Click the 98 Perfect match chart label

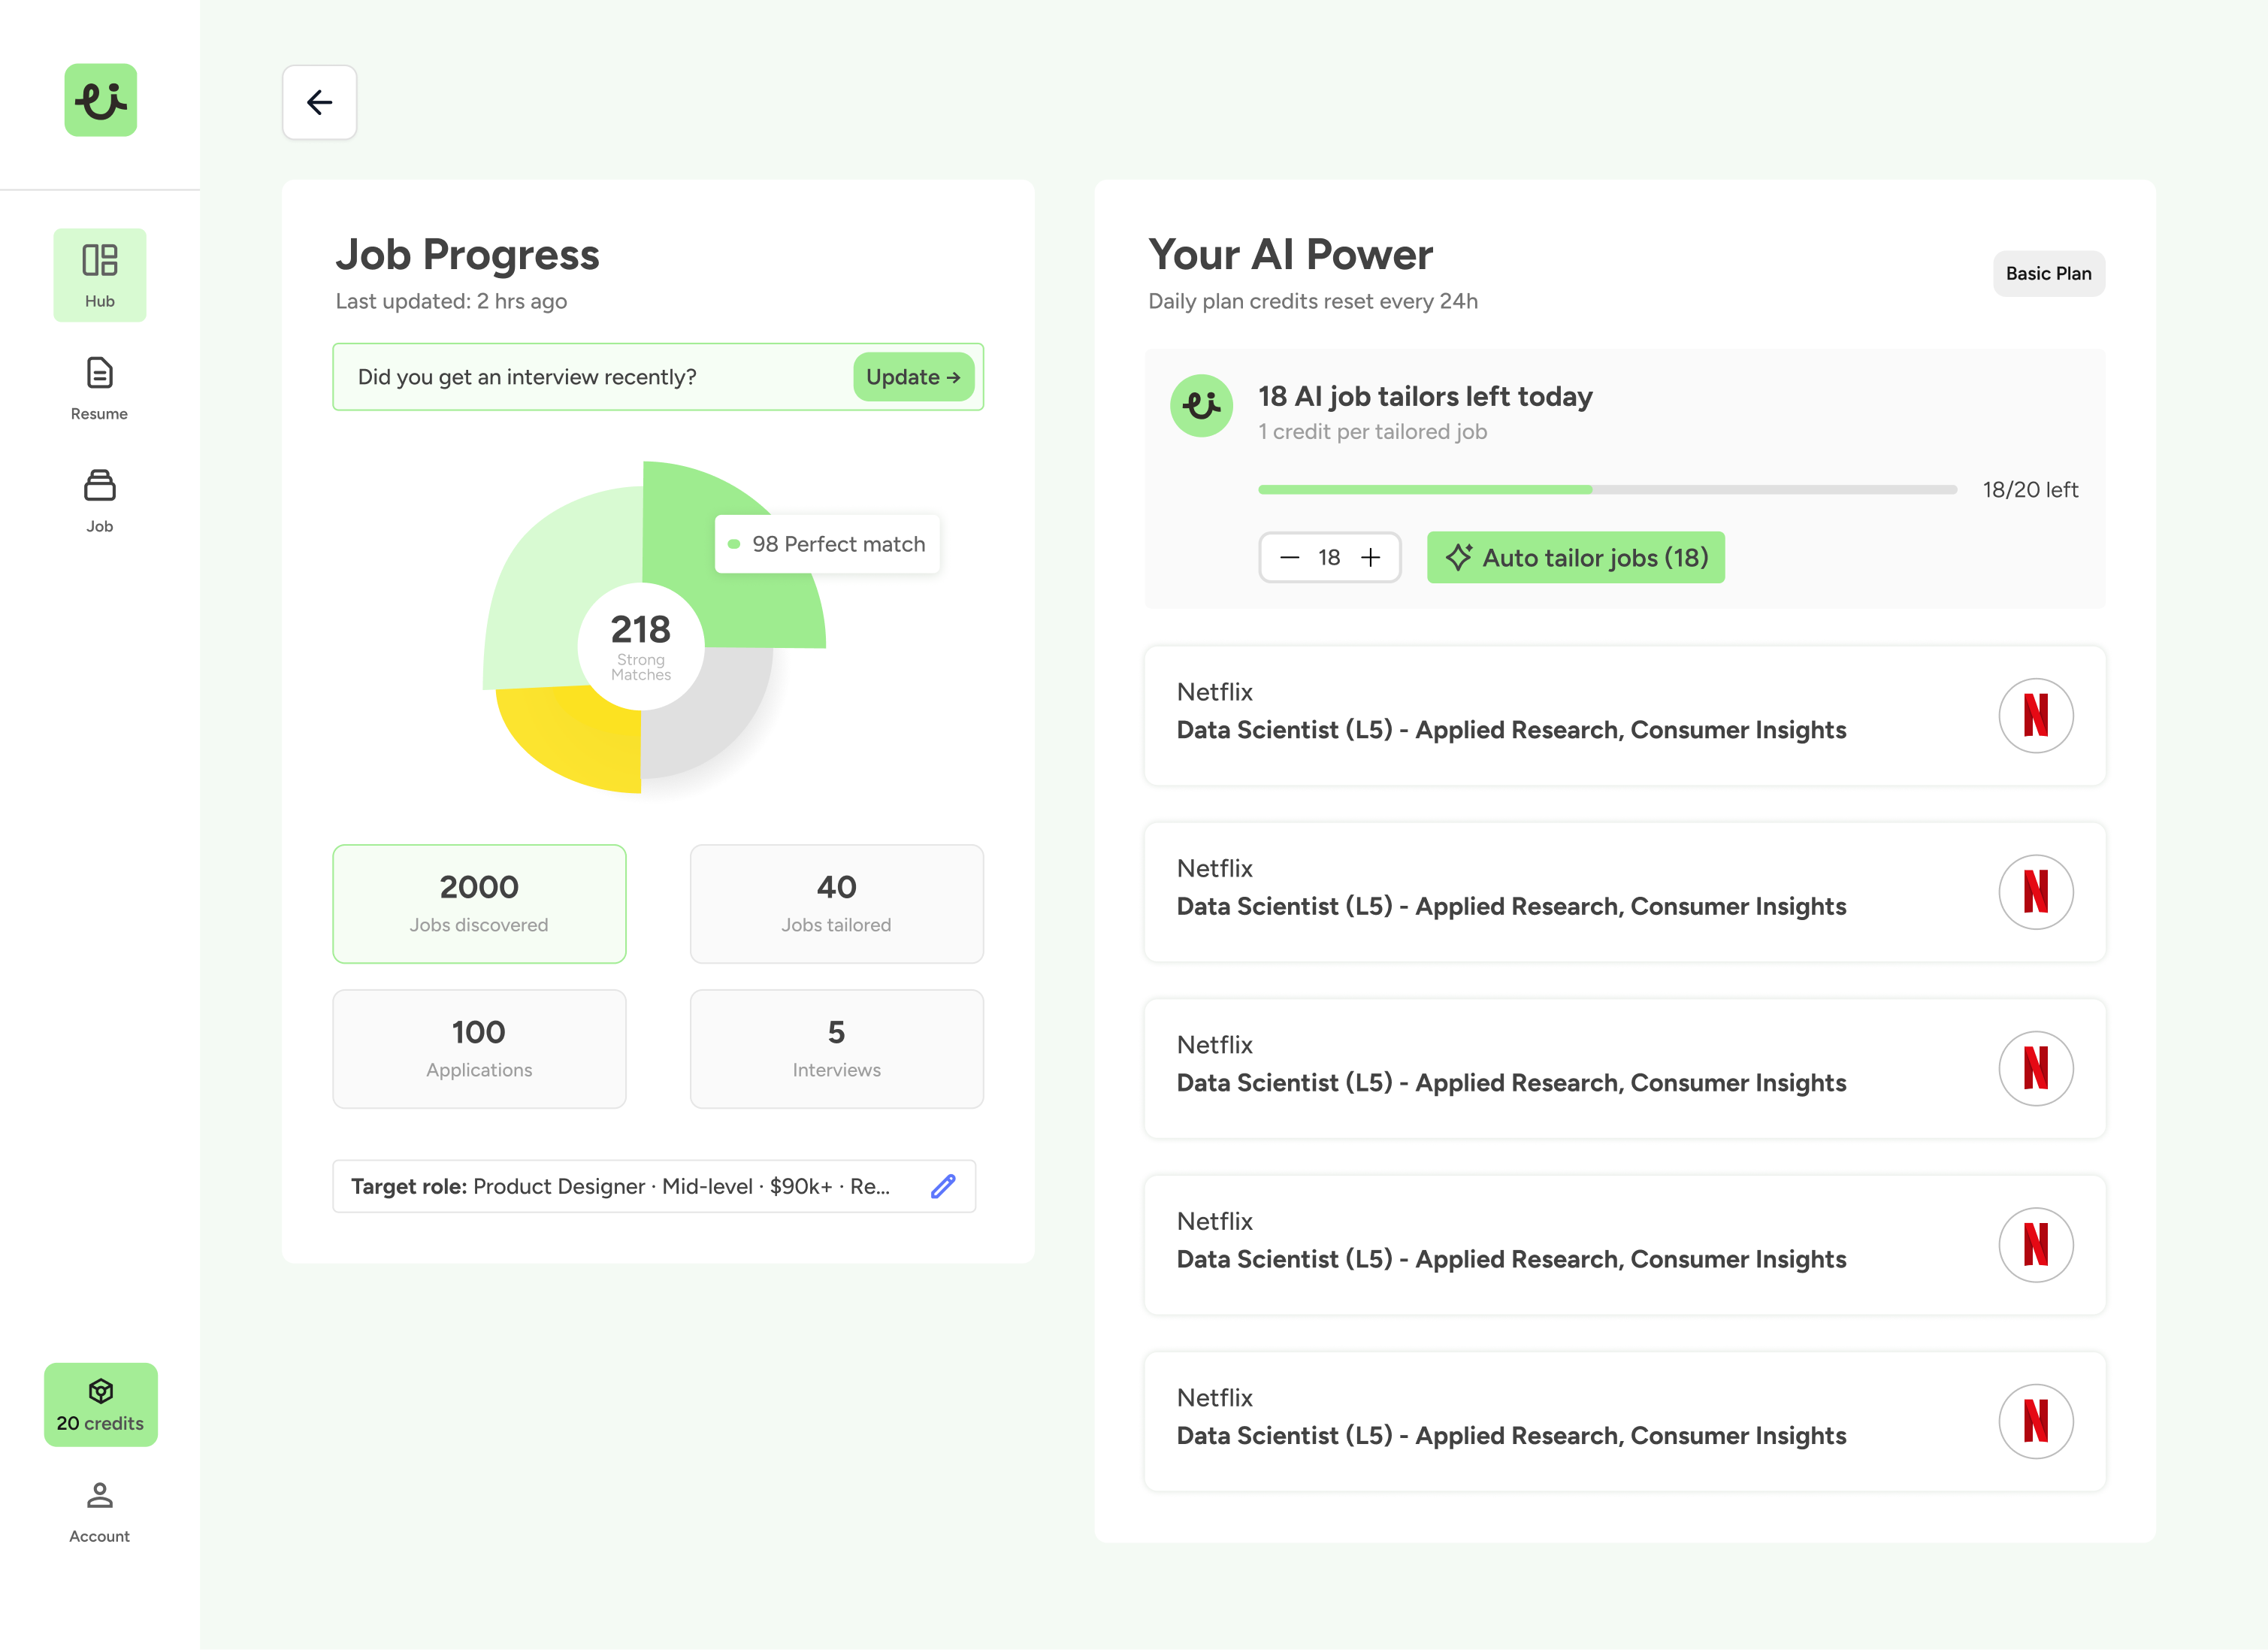point(828,544)
